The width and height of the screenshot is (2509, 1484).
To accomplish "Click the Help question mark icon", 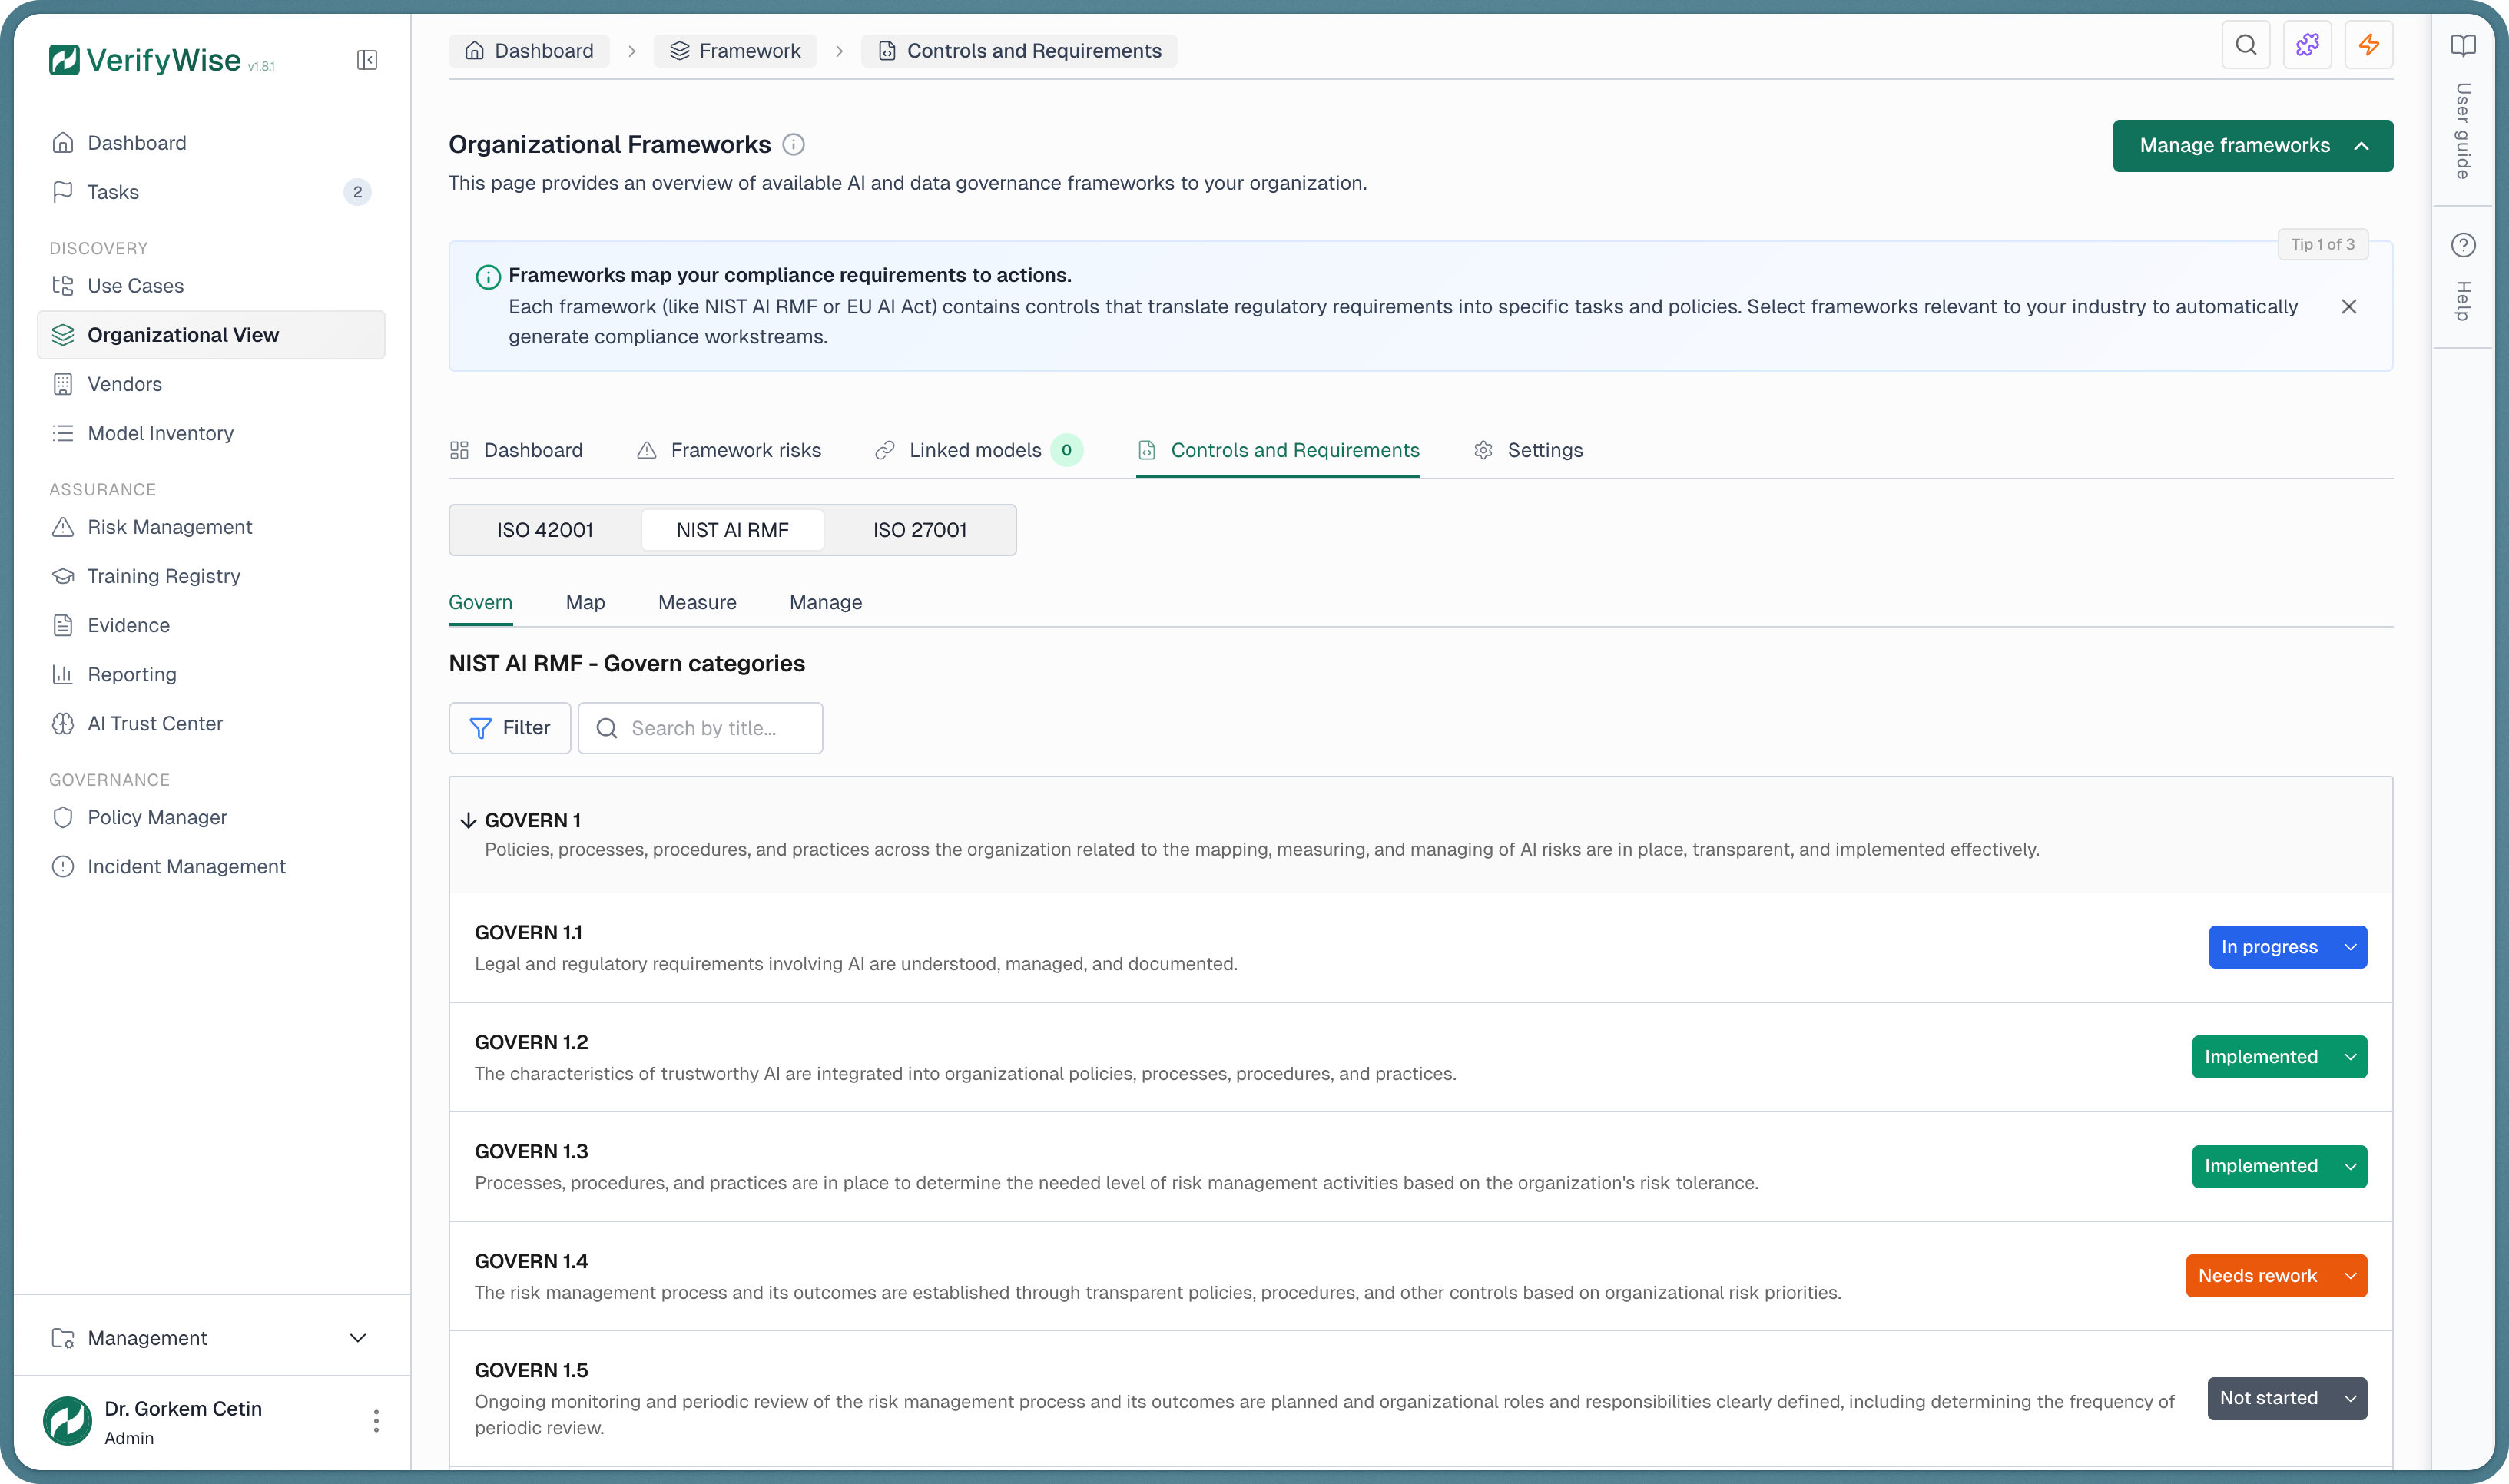I will tap(2464, 245).
